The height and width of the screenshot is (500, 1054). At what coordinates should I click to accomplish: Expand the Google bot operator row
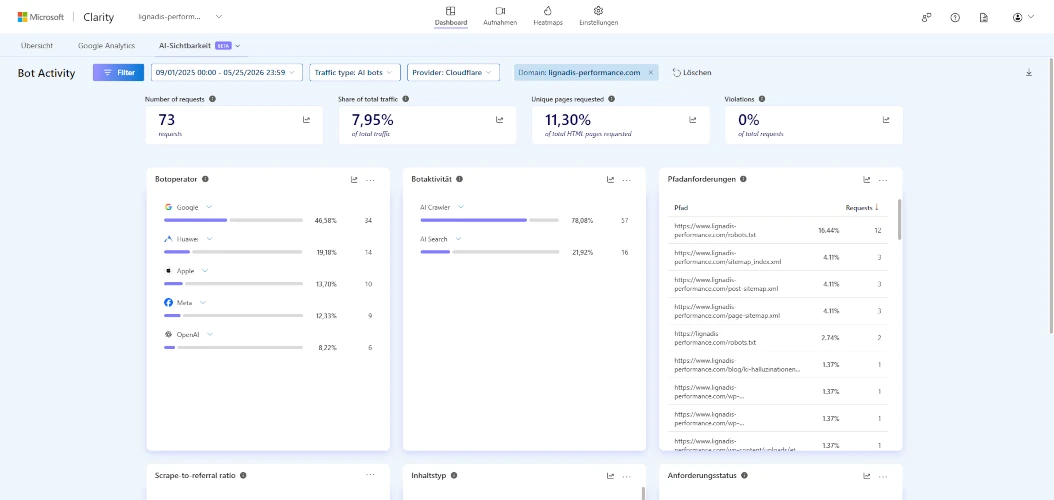click(209, 207)
